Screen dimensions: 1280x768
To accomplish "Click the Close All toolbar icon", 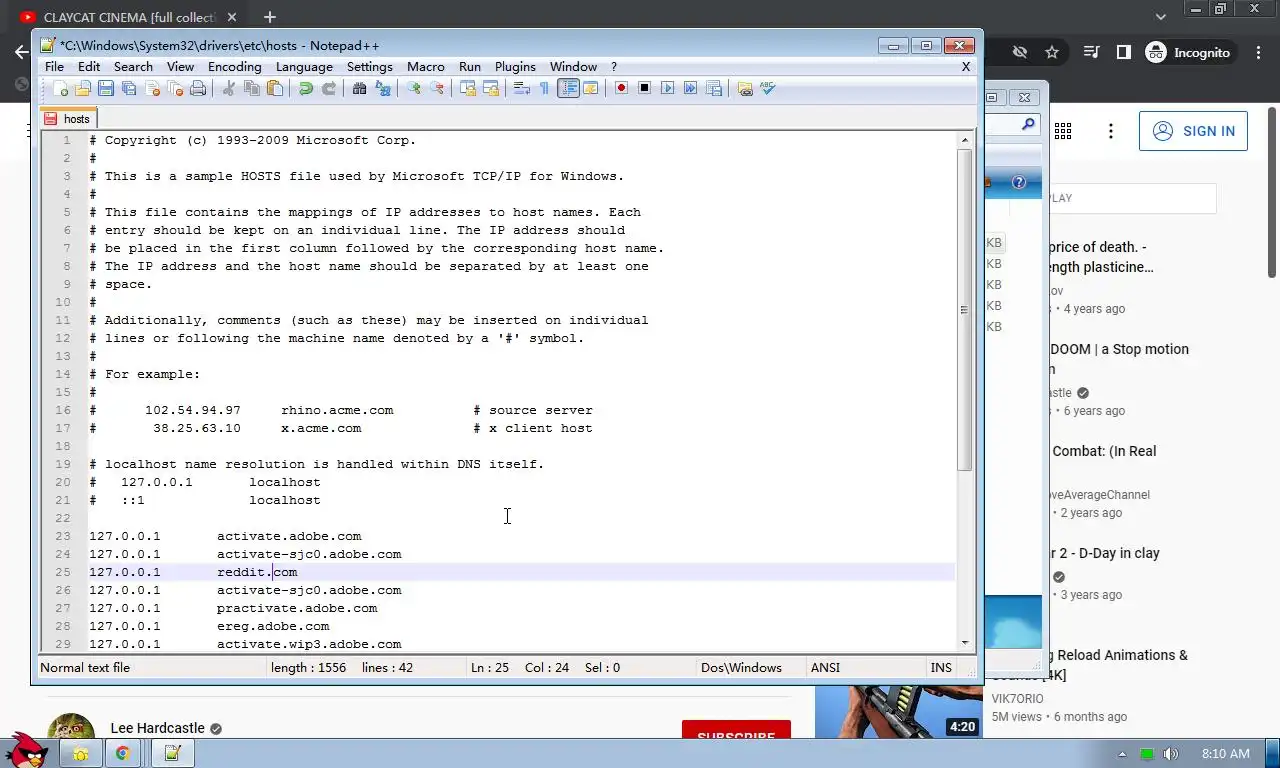I will pyautogui.click(x=175, y=88).
